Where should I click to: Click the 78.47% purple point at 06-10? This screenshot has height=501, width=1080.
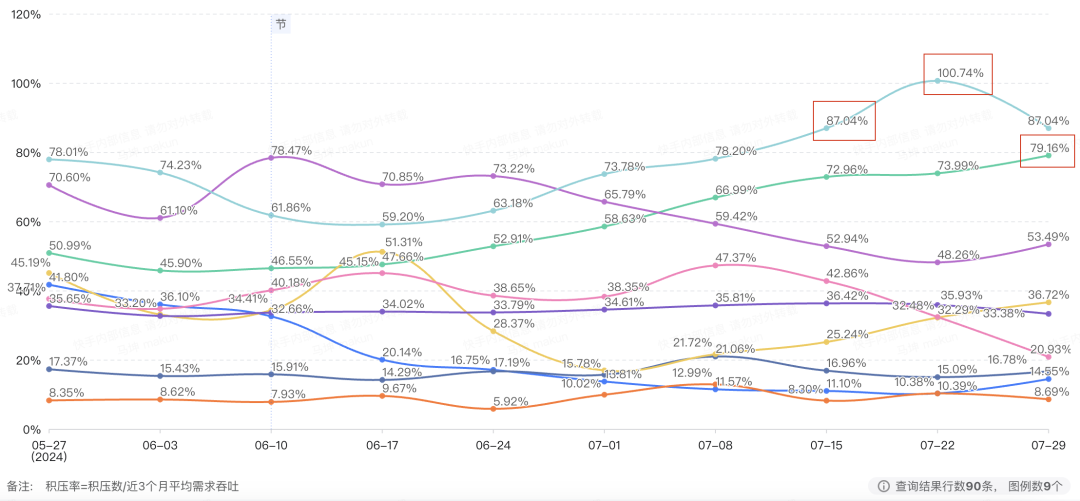(271, 158)
